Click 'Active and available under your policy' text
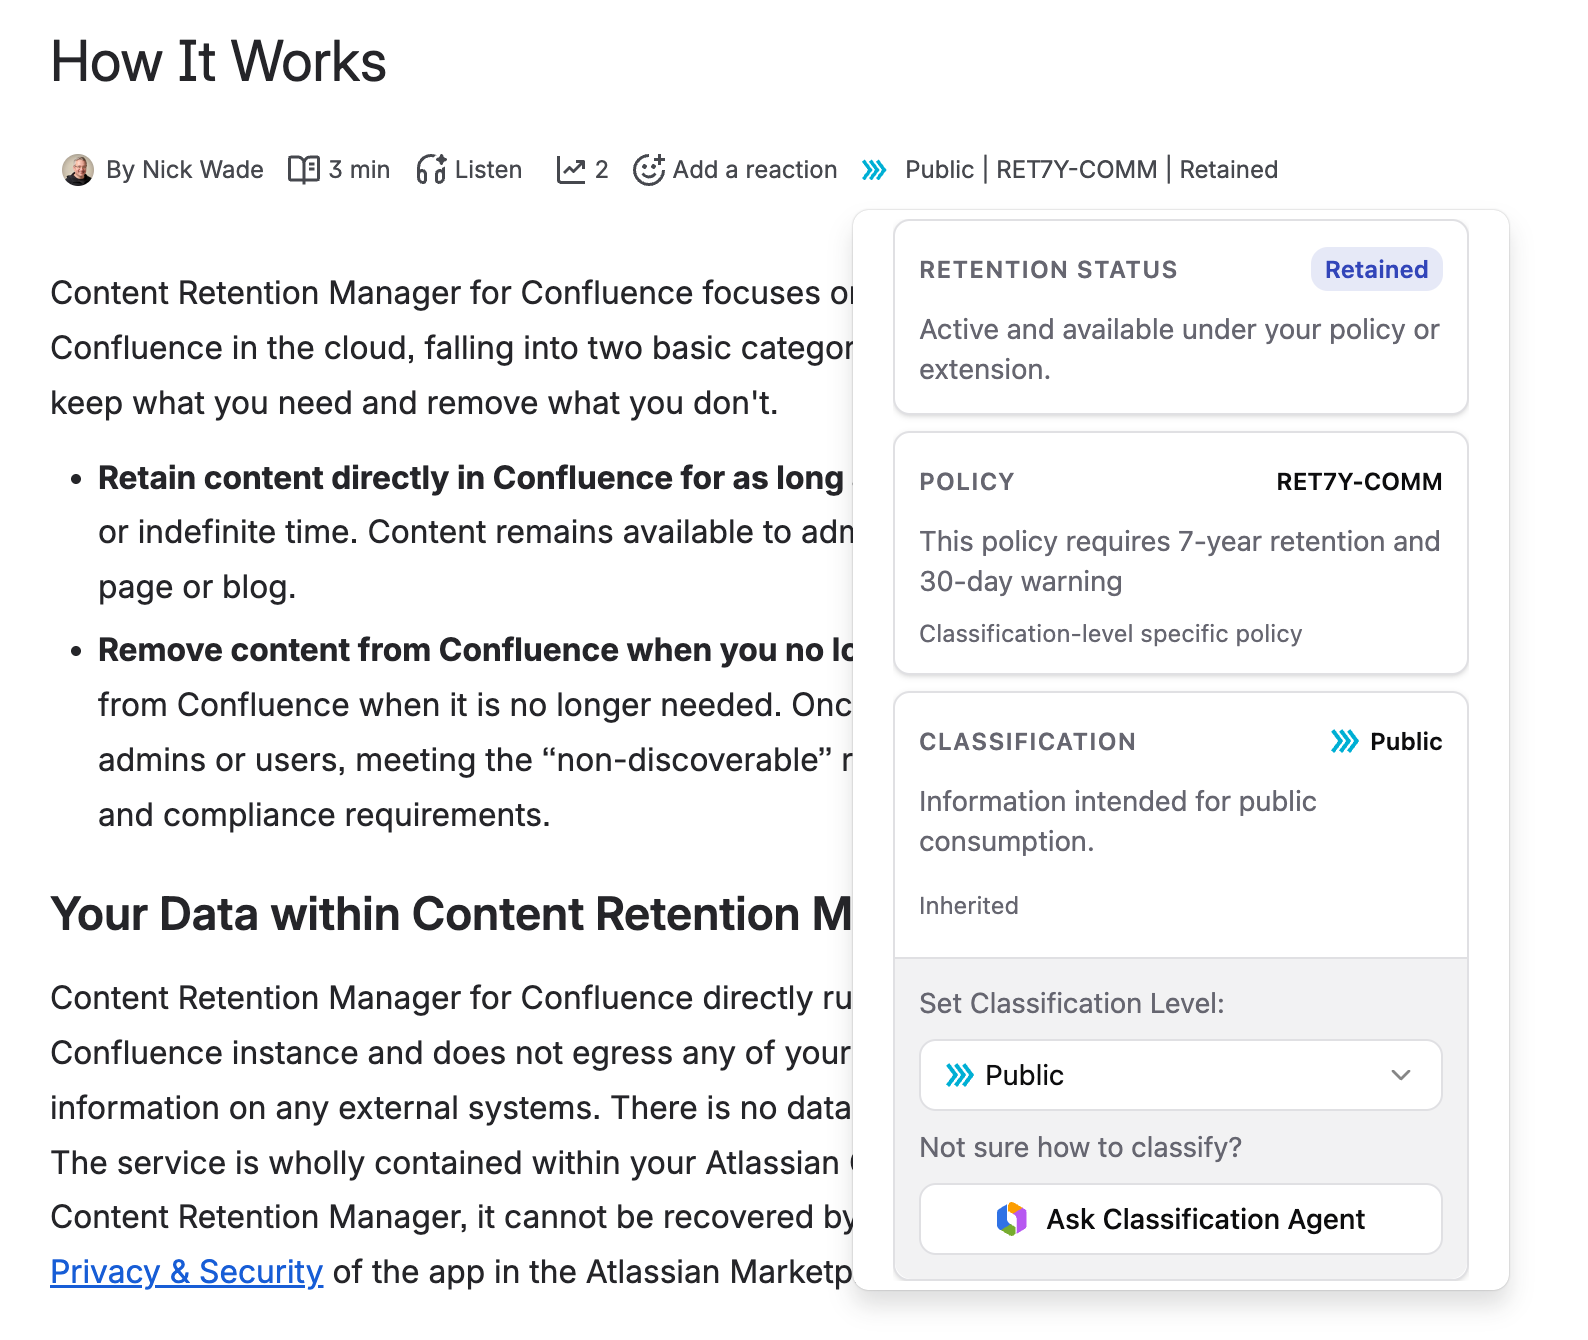Screen dimensions: 1588x1340 point(1180,349)
